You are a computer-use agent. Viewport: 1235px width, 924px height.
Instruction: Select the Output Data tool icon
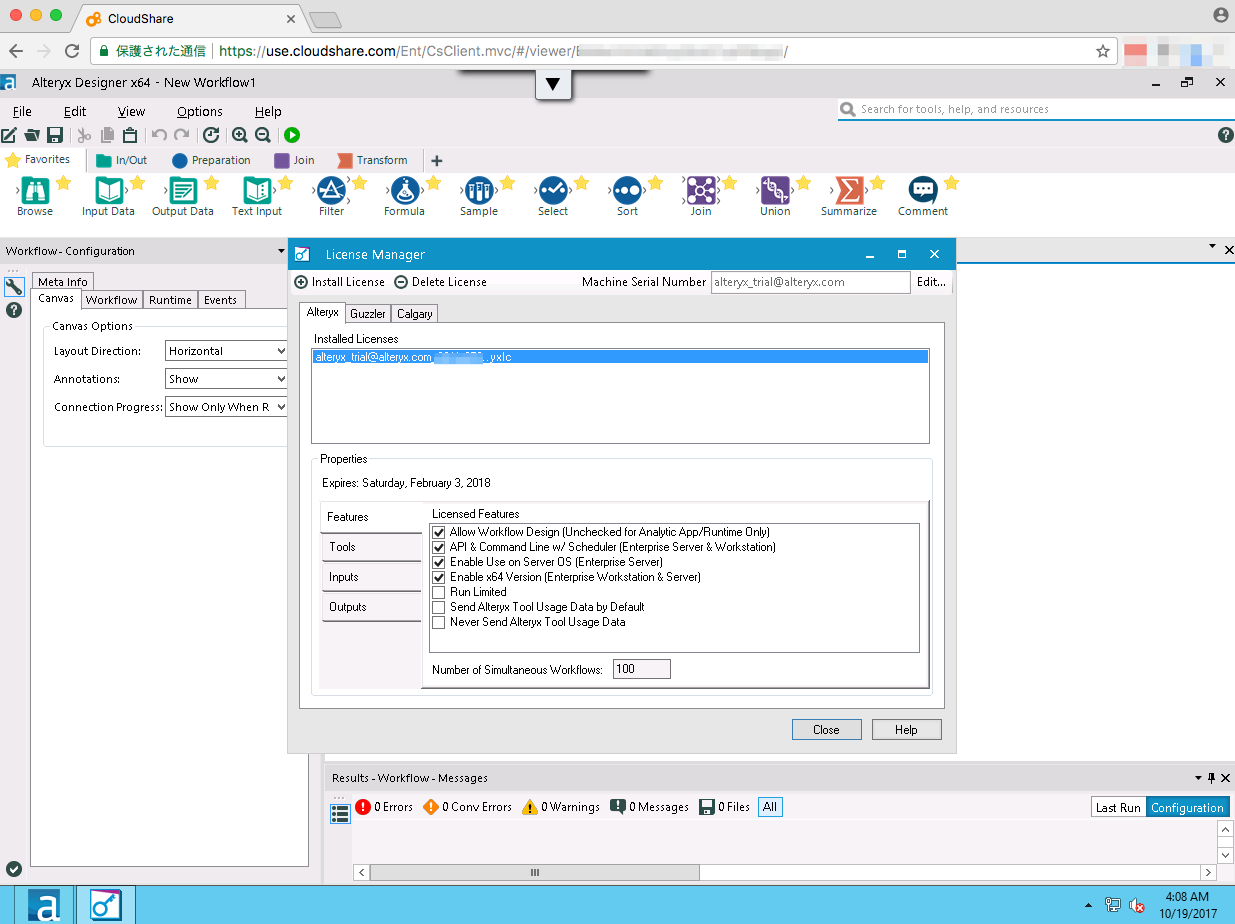pos(183,190)
